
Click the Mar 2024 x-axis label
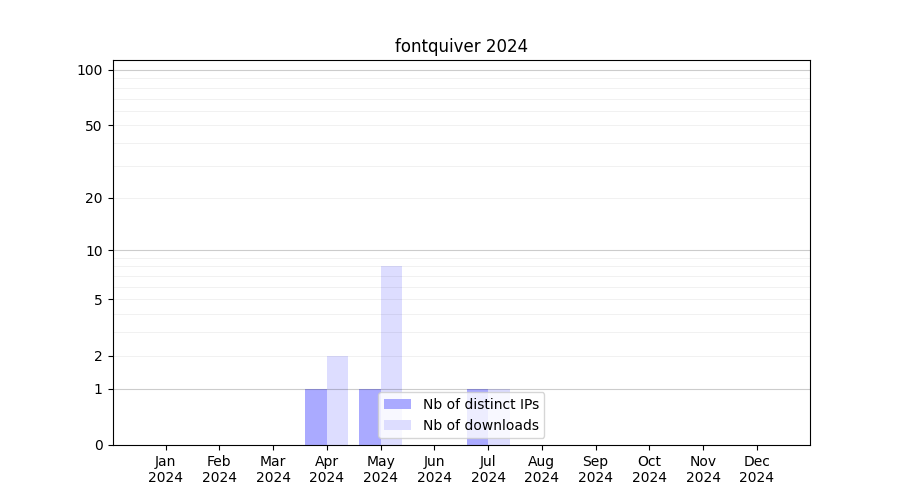(x=273, y=469)
